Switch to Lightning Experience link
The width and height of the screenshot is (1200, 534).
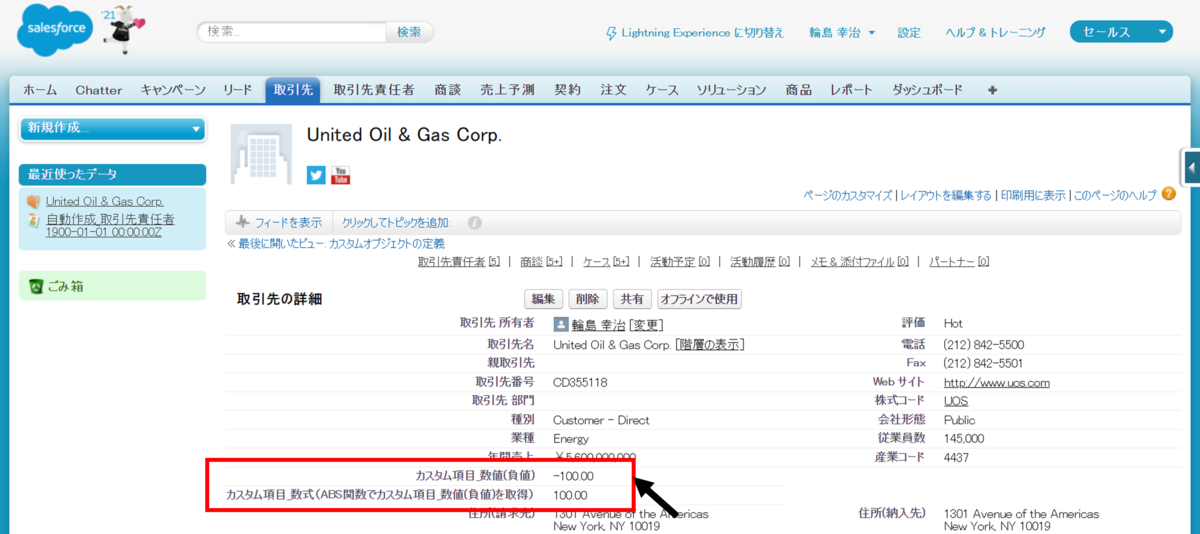703,33
